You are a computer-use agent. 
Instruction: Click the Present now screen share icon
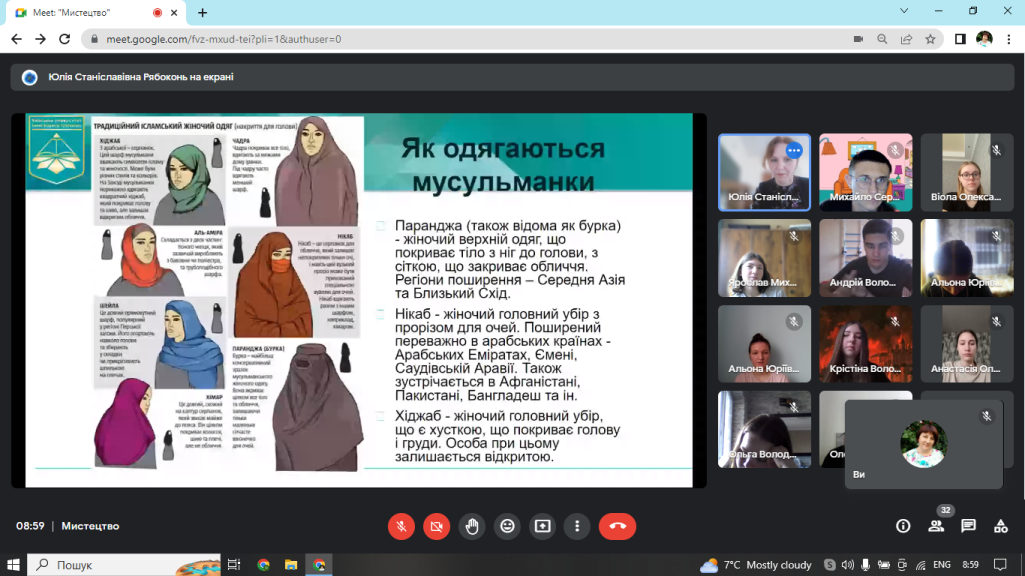[542, 526]
